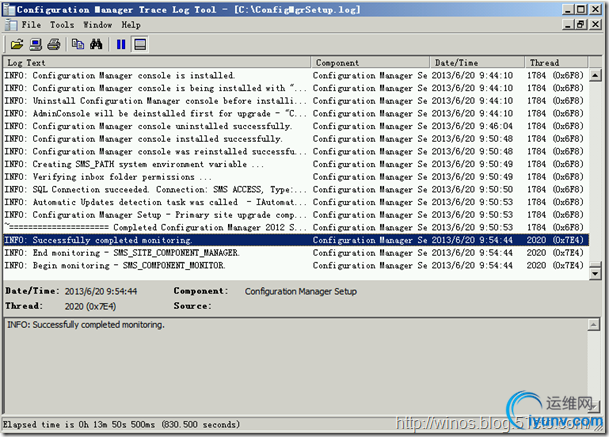Select row 'End monitoring - SMS_SITE_COMPONENT_MANAGER.'
The image size is (609, 437).
[296, 252]
